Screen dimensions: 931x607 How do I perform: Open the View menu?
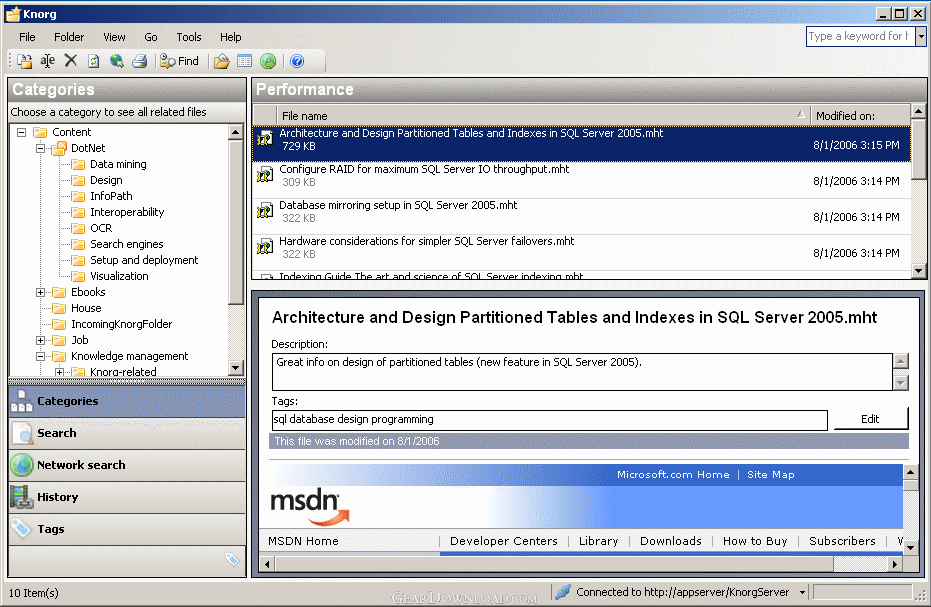coord(114,37)
